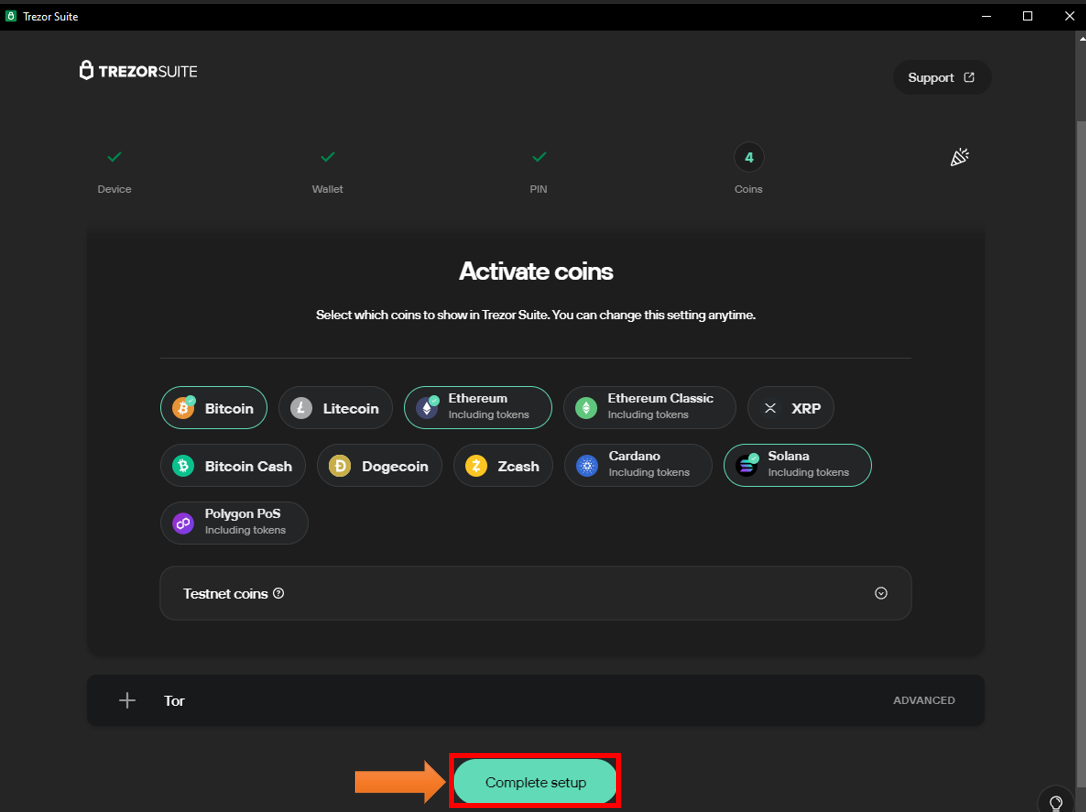Click the PIN step checkmark

pyautogui.click(x=539, y=157)
